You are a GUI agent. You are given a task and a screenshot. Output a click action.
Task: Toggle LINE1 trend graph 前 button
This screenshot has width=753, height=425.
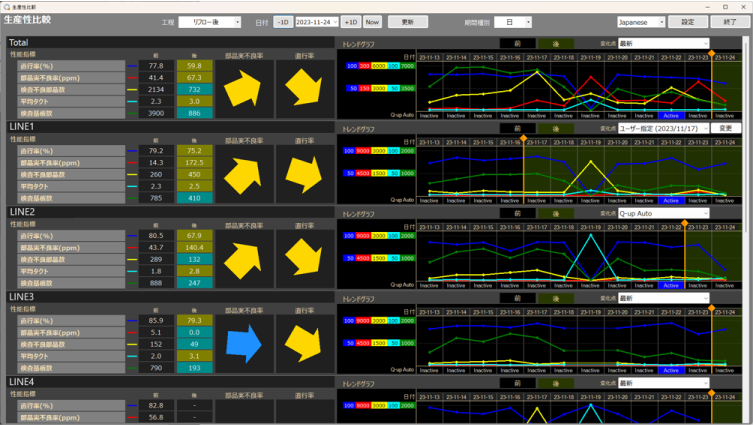[517, 128]
